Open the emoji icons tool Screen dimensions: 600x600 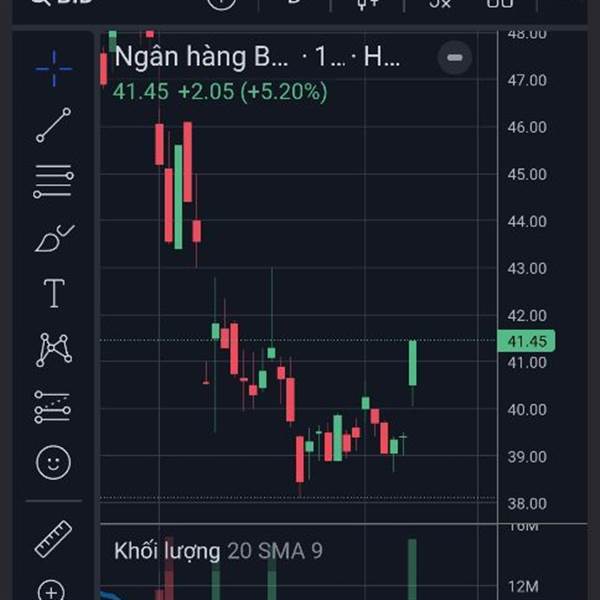pos(53,462)
